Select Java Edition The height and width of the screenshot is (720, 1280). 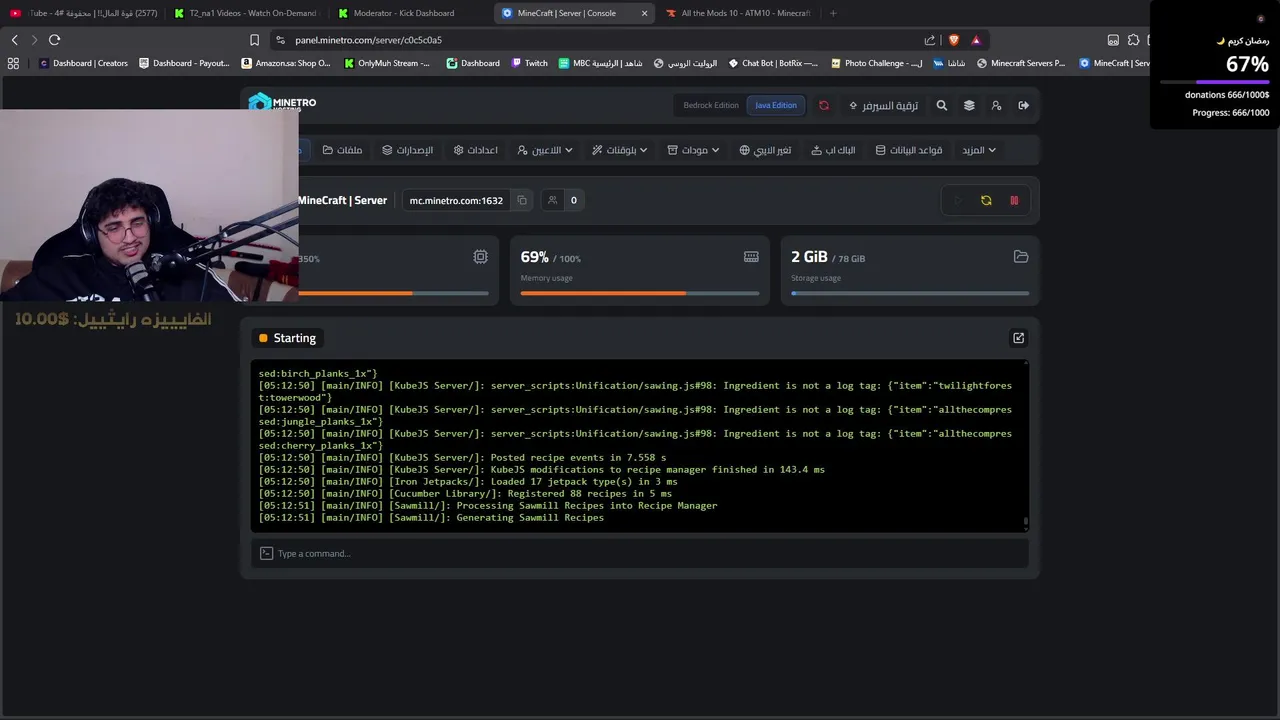coord(776,105)
